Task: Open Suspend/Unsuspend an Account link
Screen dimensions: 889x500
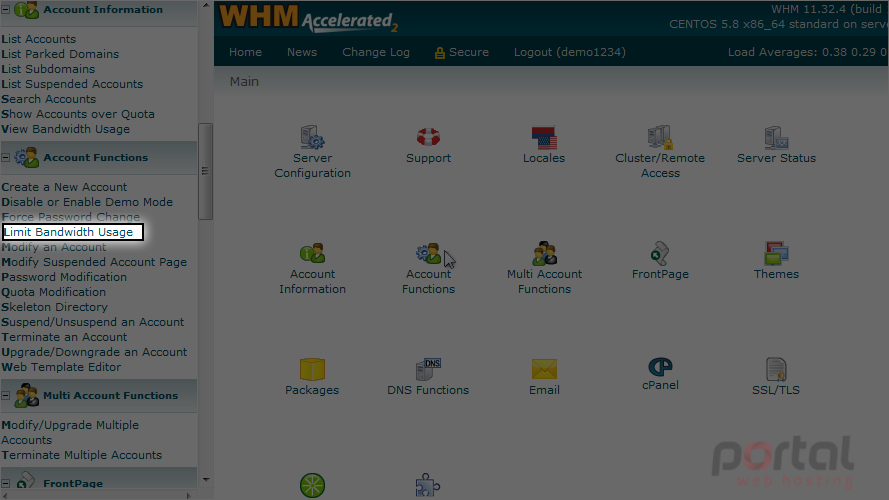Action: pos(93,322)
